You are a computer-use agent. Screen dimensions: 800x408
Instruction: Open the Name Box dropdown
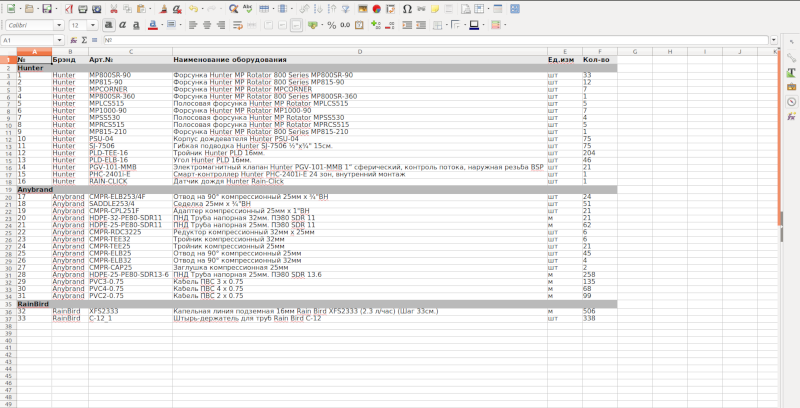[x=61, y=40]
